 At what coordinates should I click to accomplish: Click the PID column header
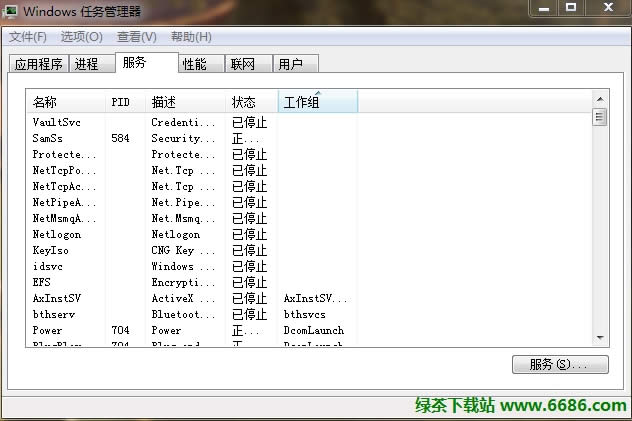click(125, 102)
